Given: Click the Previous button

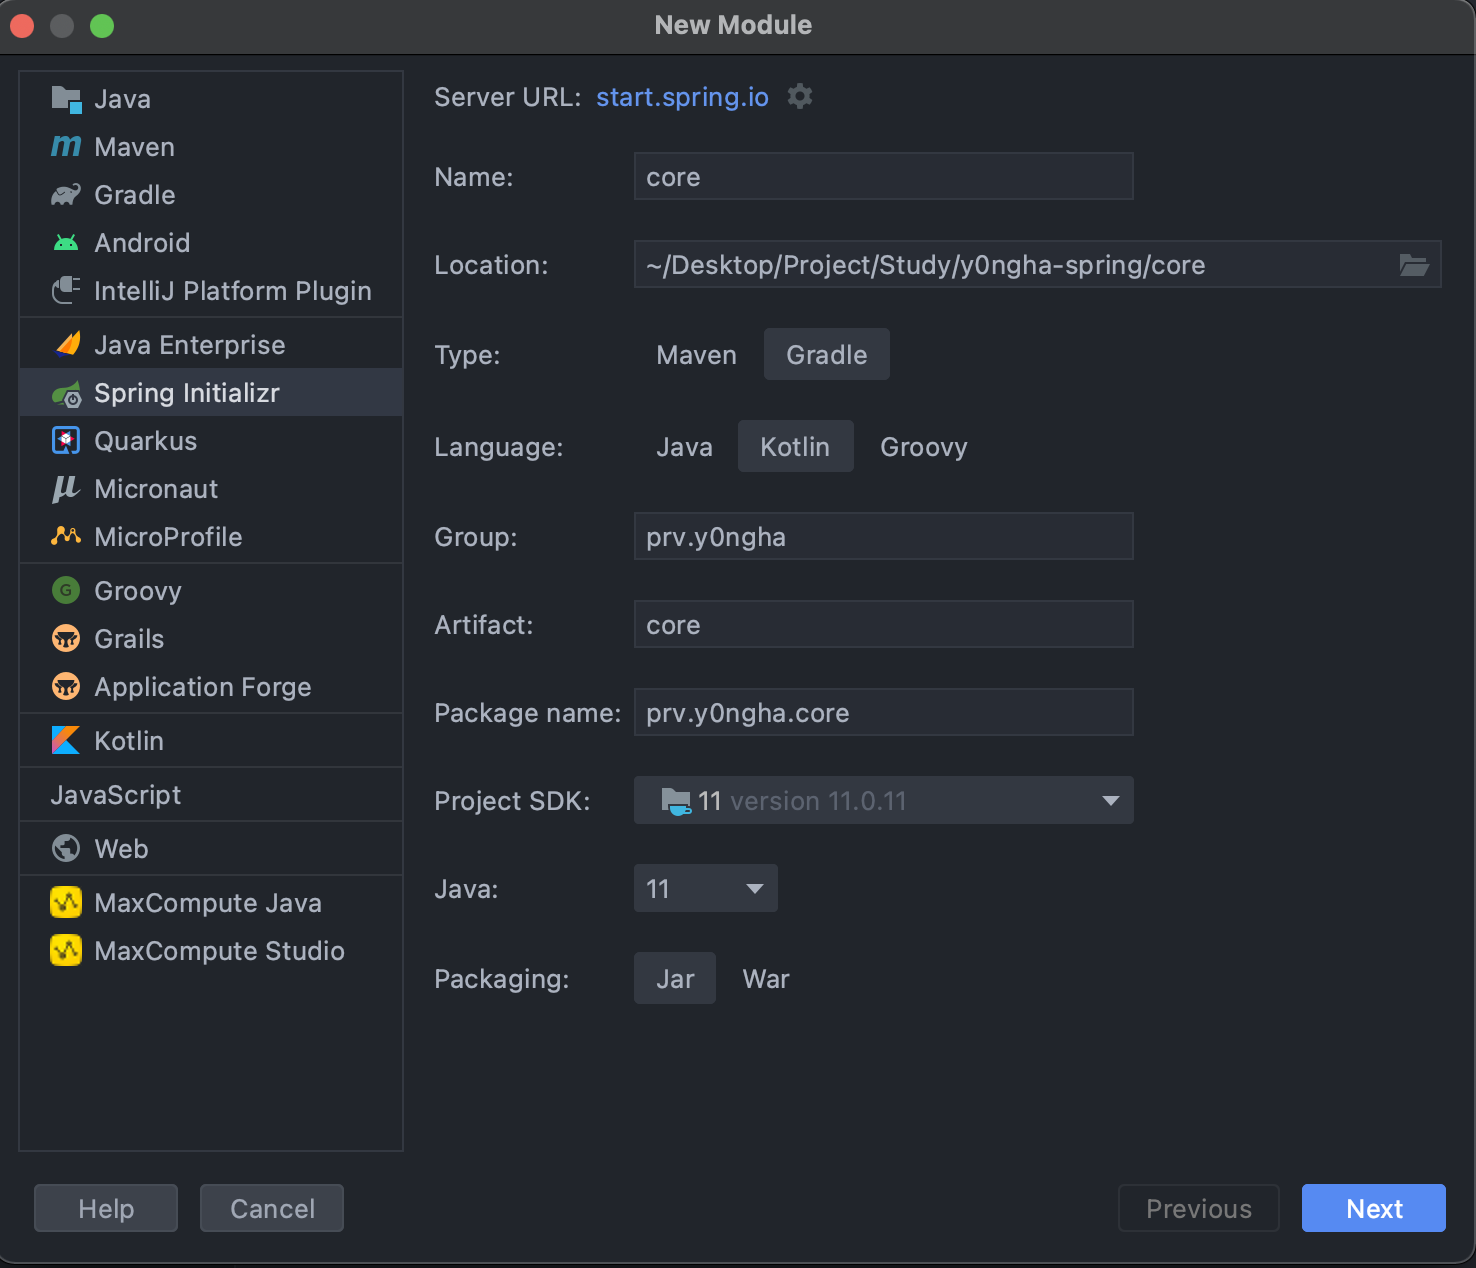Looking at the screenshot, I should (1199, 1208).
